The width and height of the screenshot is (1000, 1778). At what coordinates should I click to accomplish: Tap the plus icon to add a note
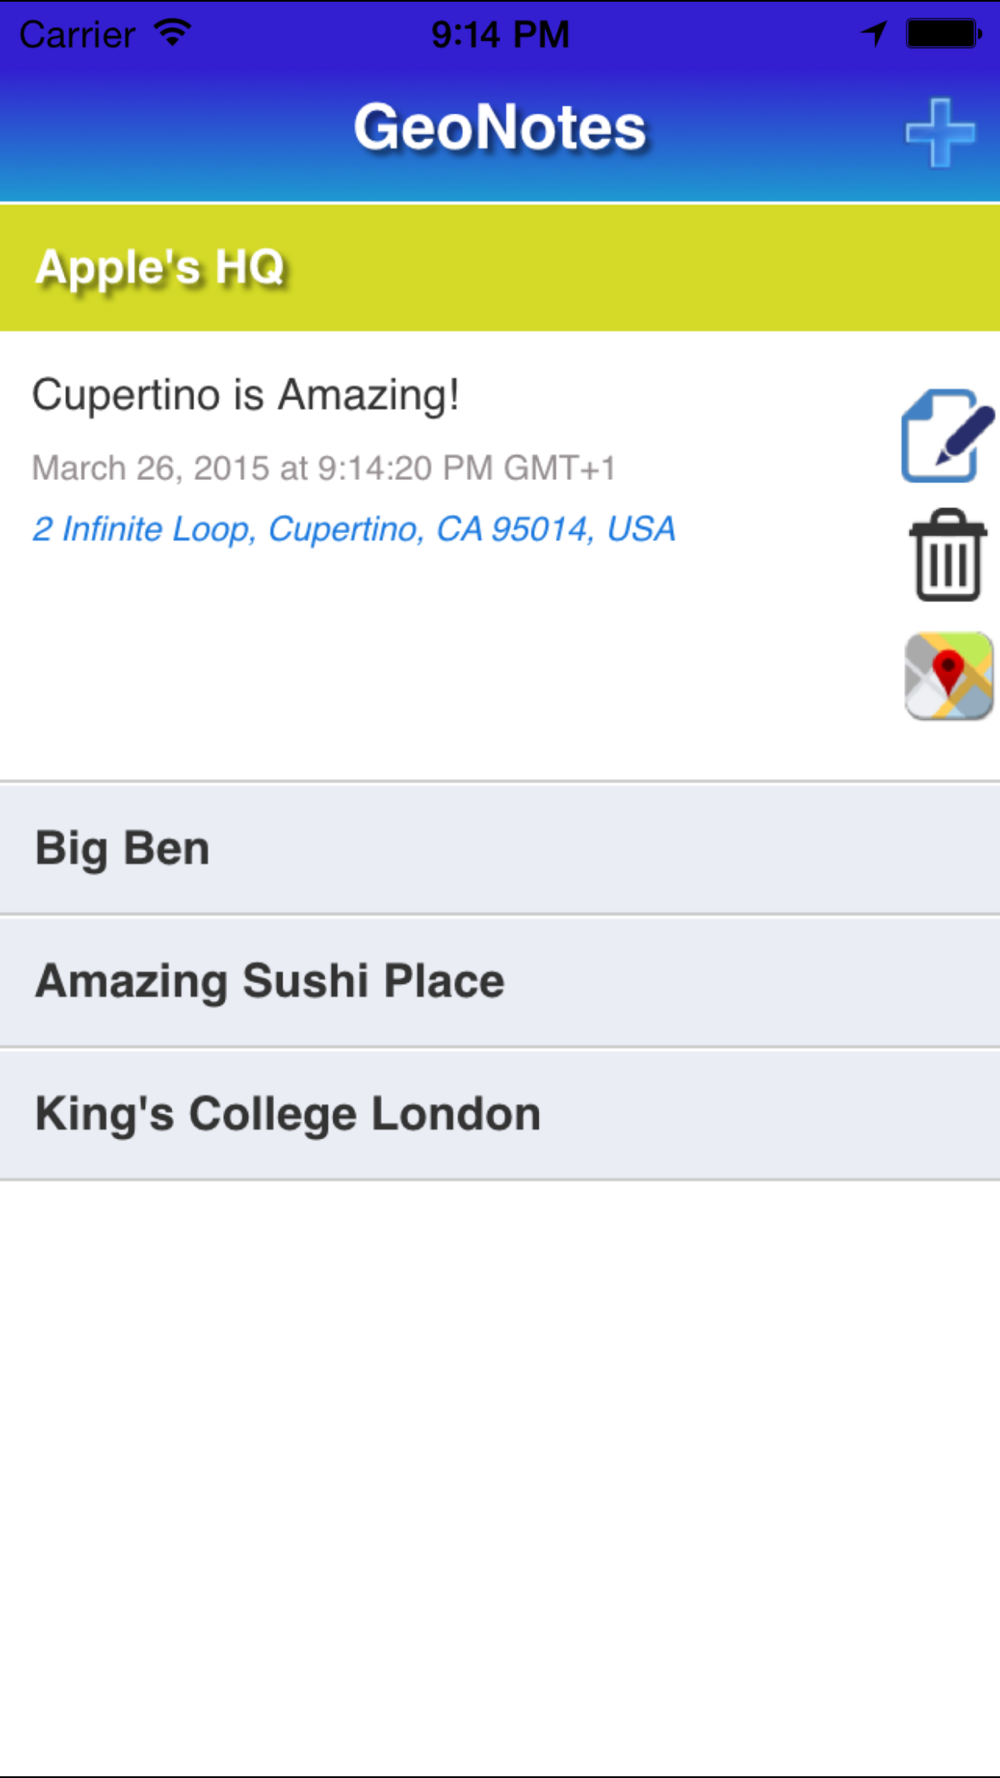coord(940,132)
